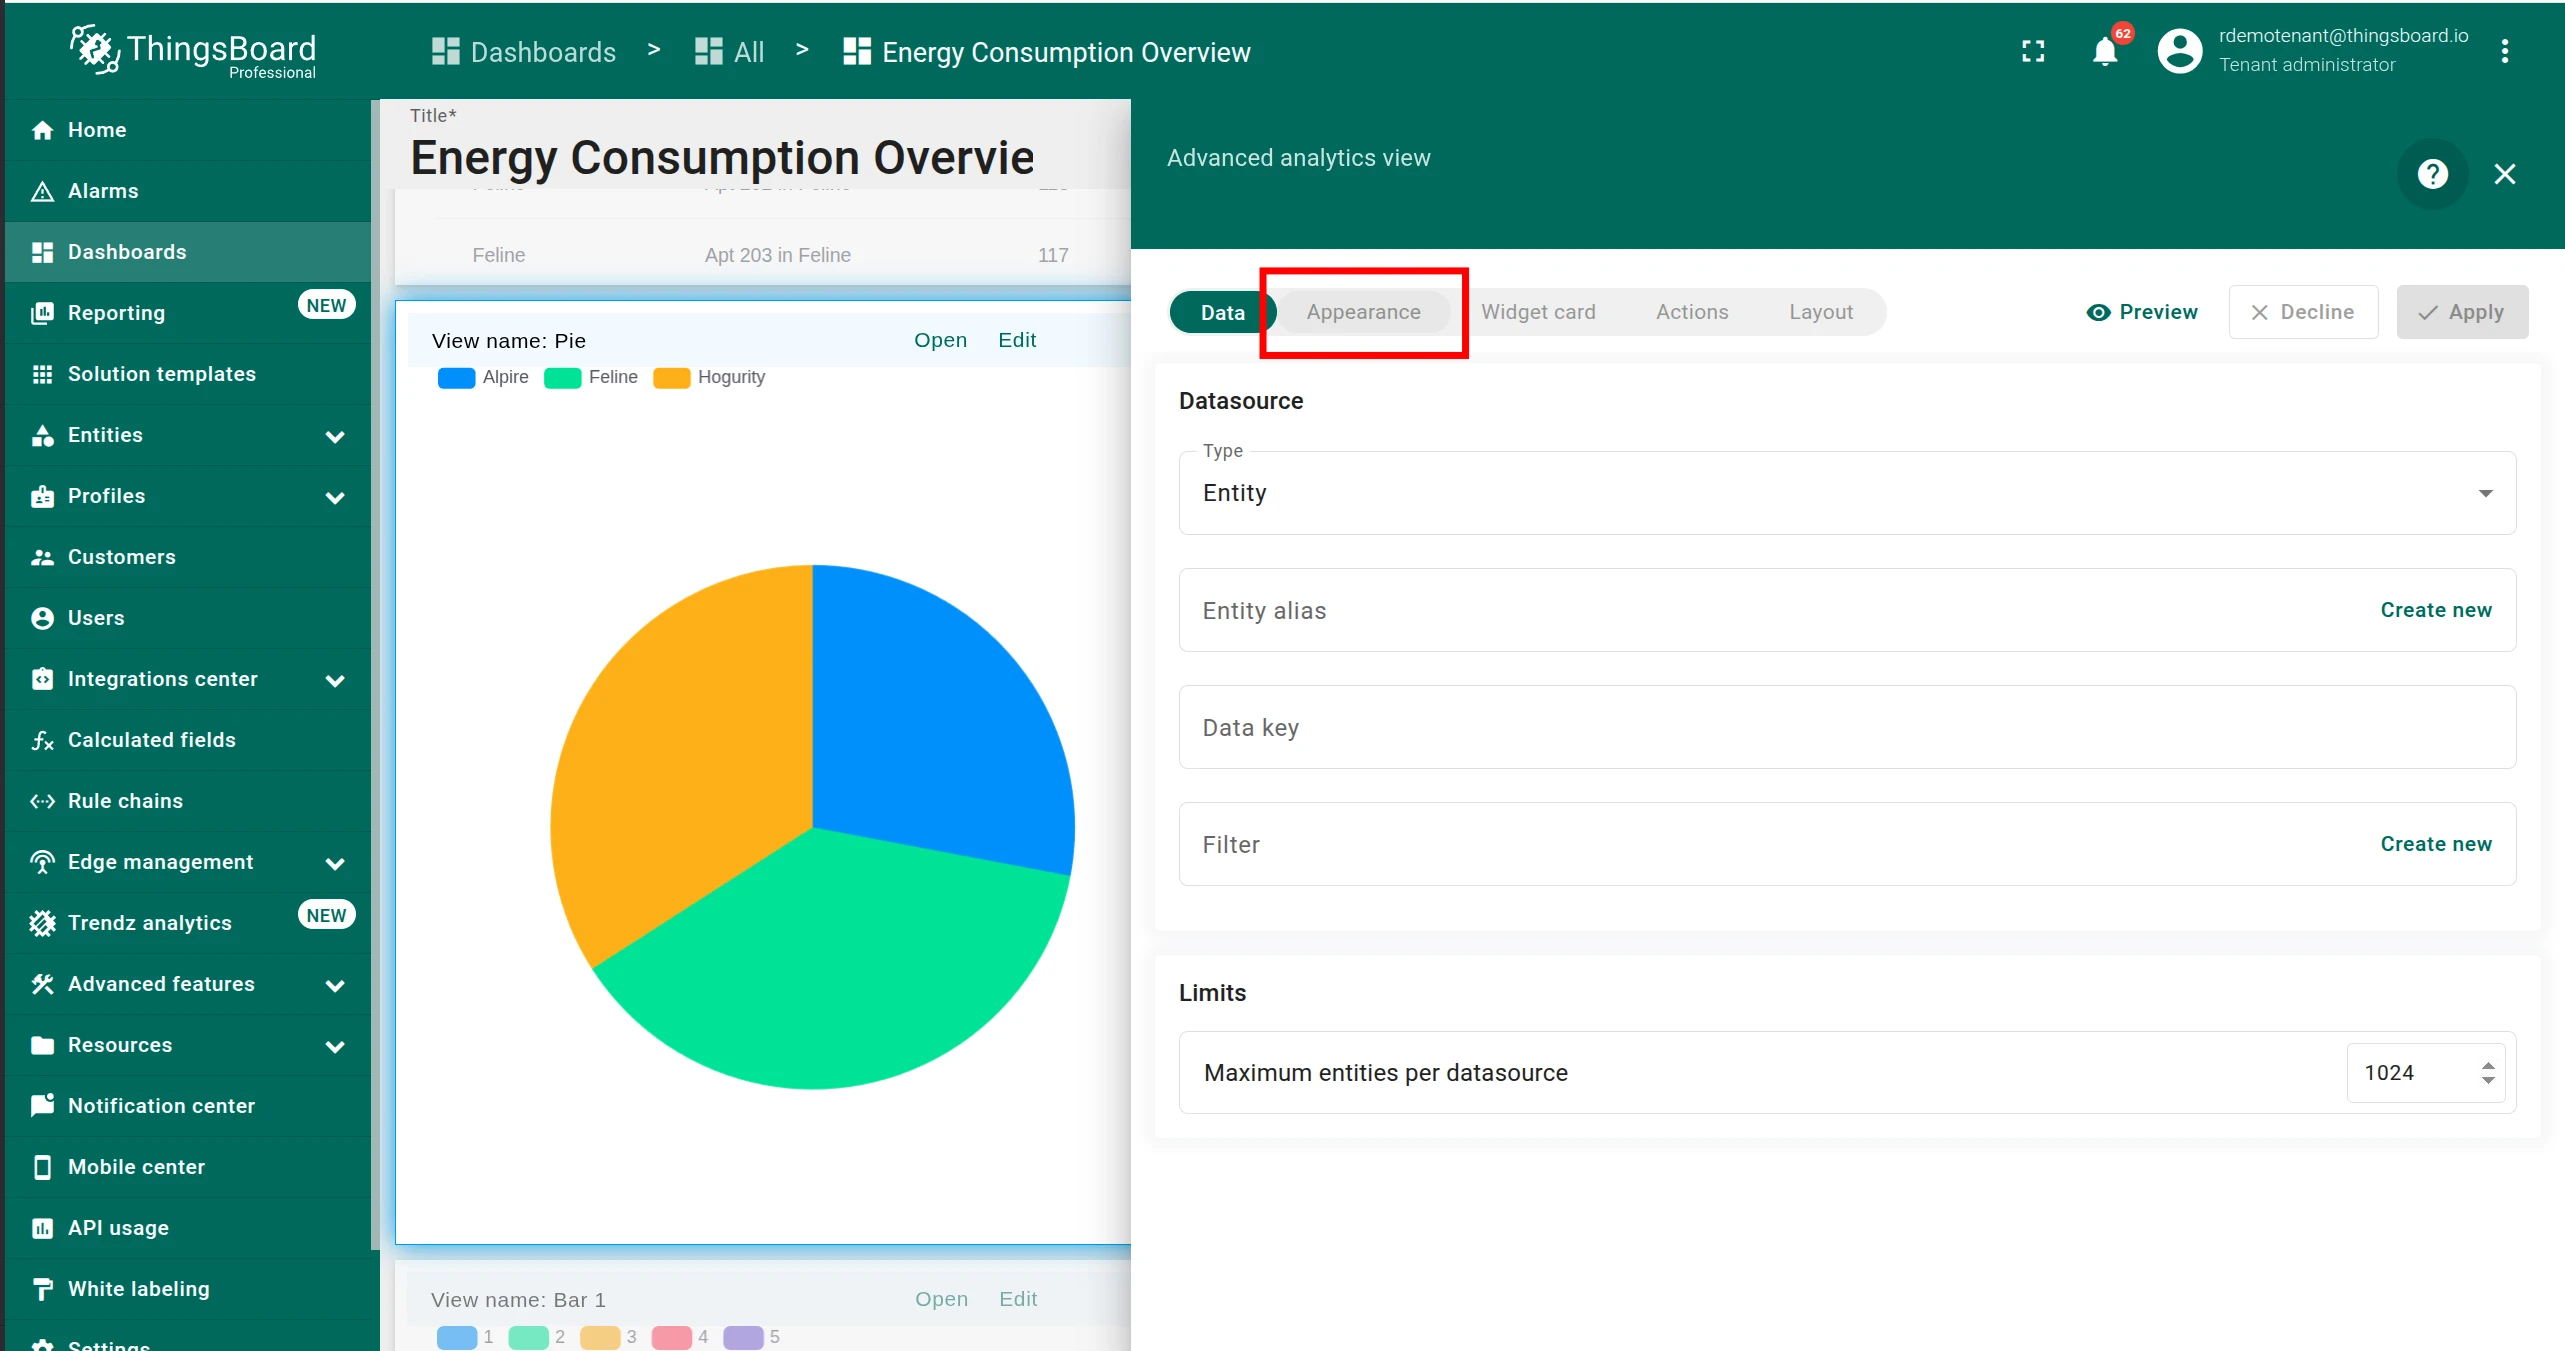Open the Users page

tap(187, 618)
